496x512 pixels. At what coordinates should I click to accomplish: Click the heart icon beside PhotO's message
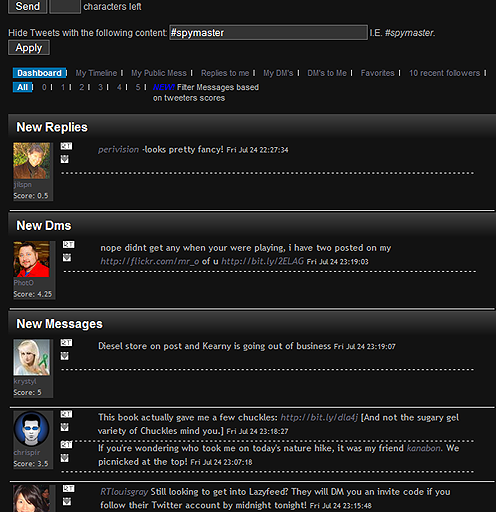pos(67,258)
